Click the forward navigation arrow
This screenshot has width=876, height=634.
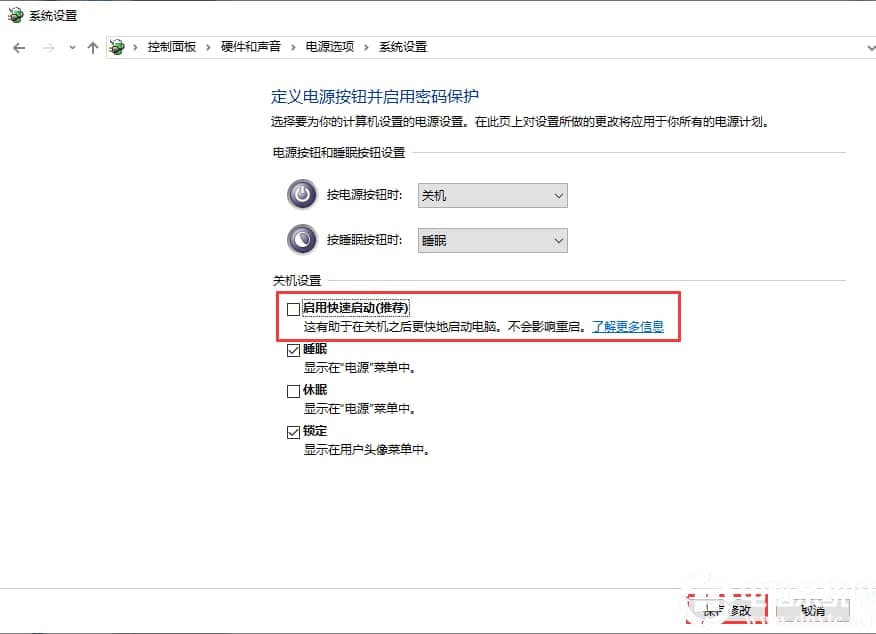(x=49, y=48)
